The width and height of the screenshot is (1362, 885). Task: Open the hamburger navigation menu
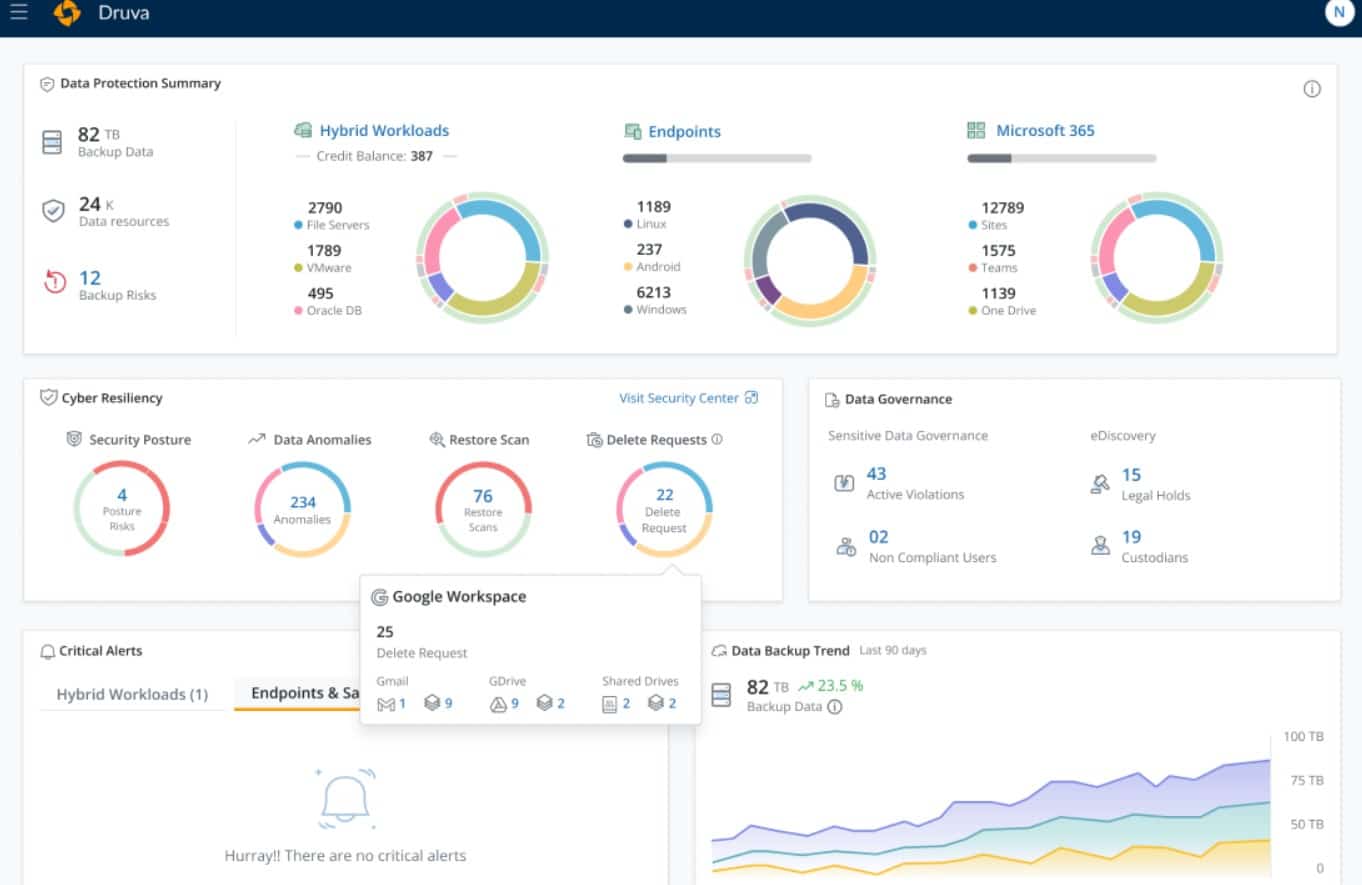20,13
